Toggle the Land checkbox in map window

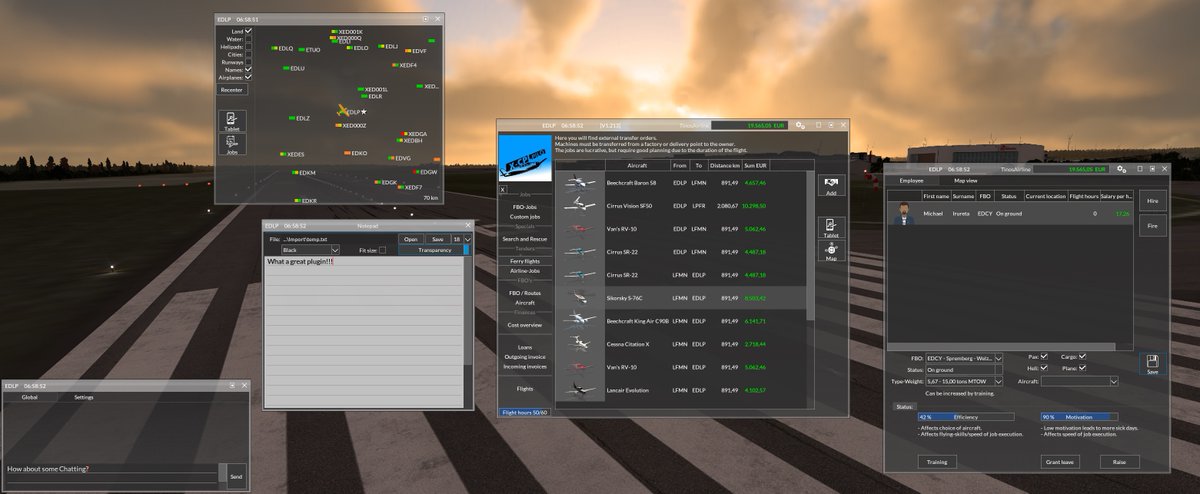point(249,31)
